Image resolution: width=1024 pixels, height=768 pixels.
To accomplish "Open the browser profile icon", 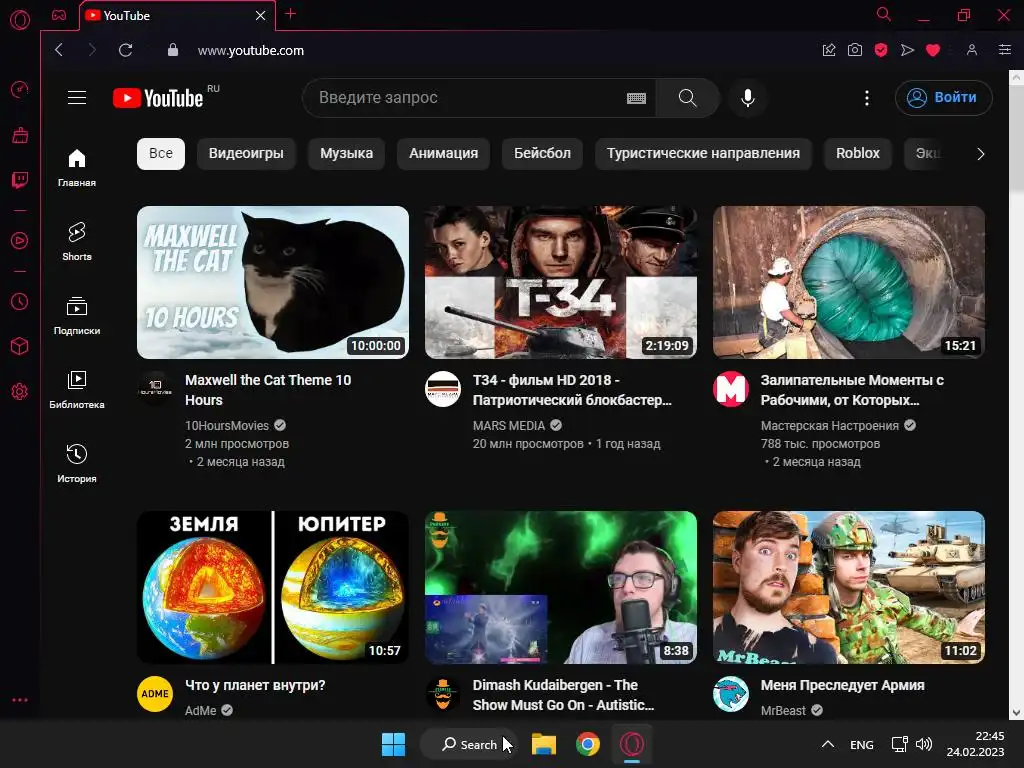I will tap(972, 50).
